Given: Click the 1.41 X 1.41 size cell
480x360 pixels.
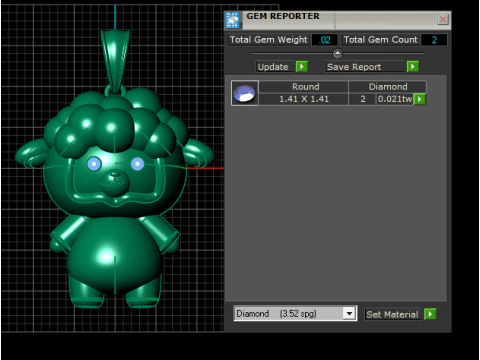Looking at the screenshot, I should [x=304, y=99].
